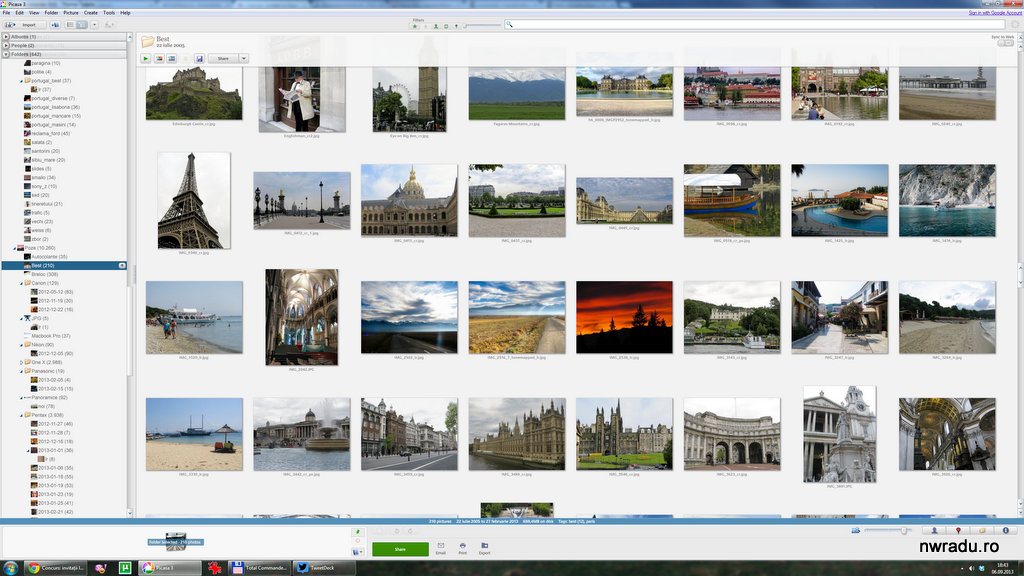Viewport: 1024px width, 576px height.
Task: Open the Share dropdown arrow
Action: coord(244,58)
